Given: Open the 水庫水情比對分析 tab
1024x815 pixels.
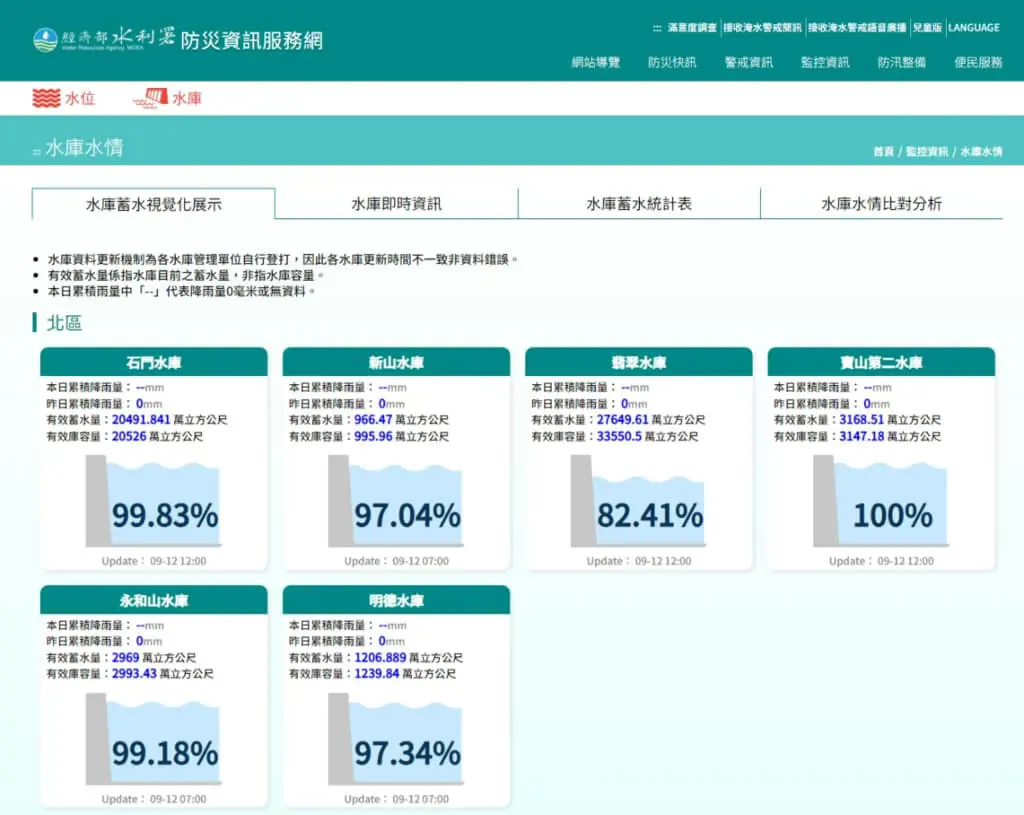Looking at the screenshot, I should [882, 204].
